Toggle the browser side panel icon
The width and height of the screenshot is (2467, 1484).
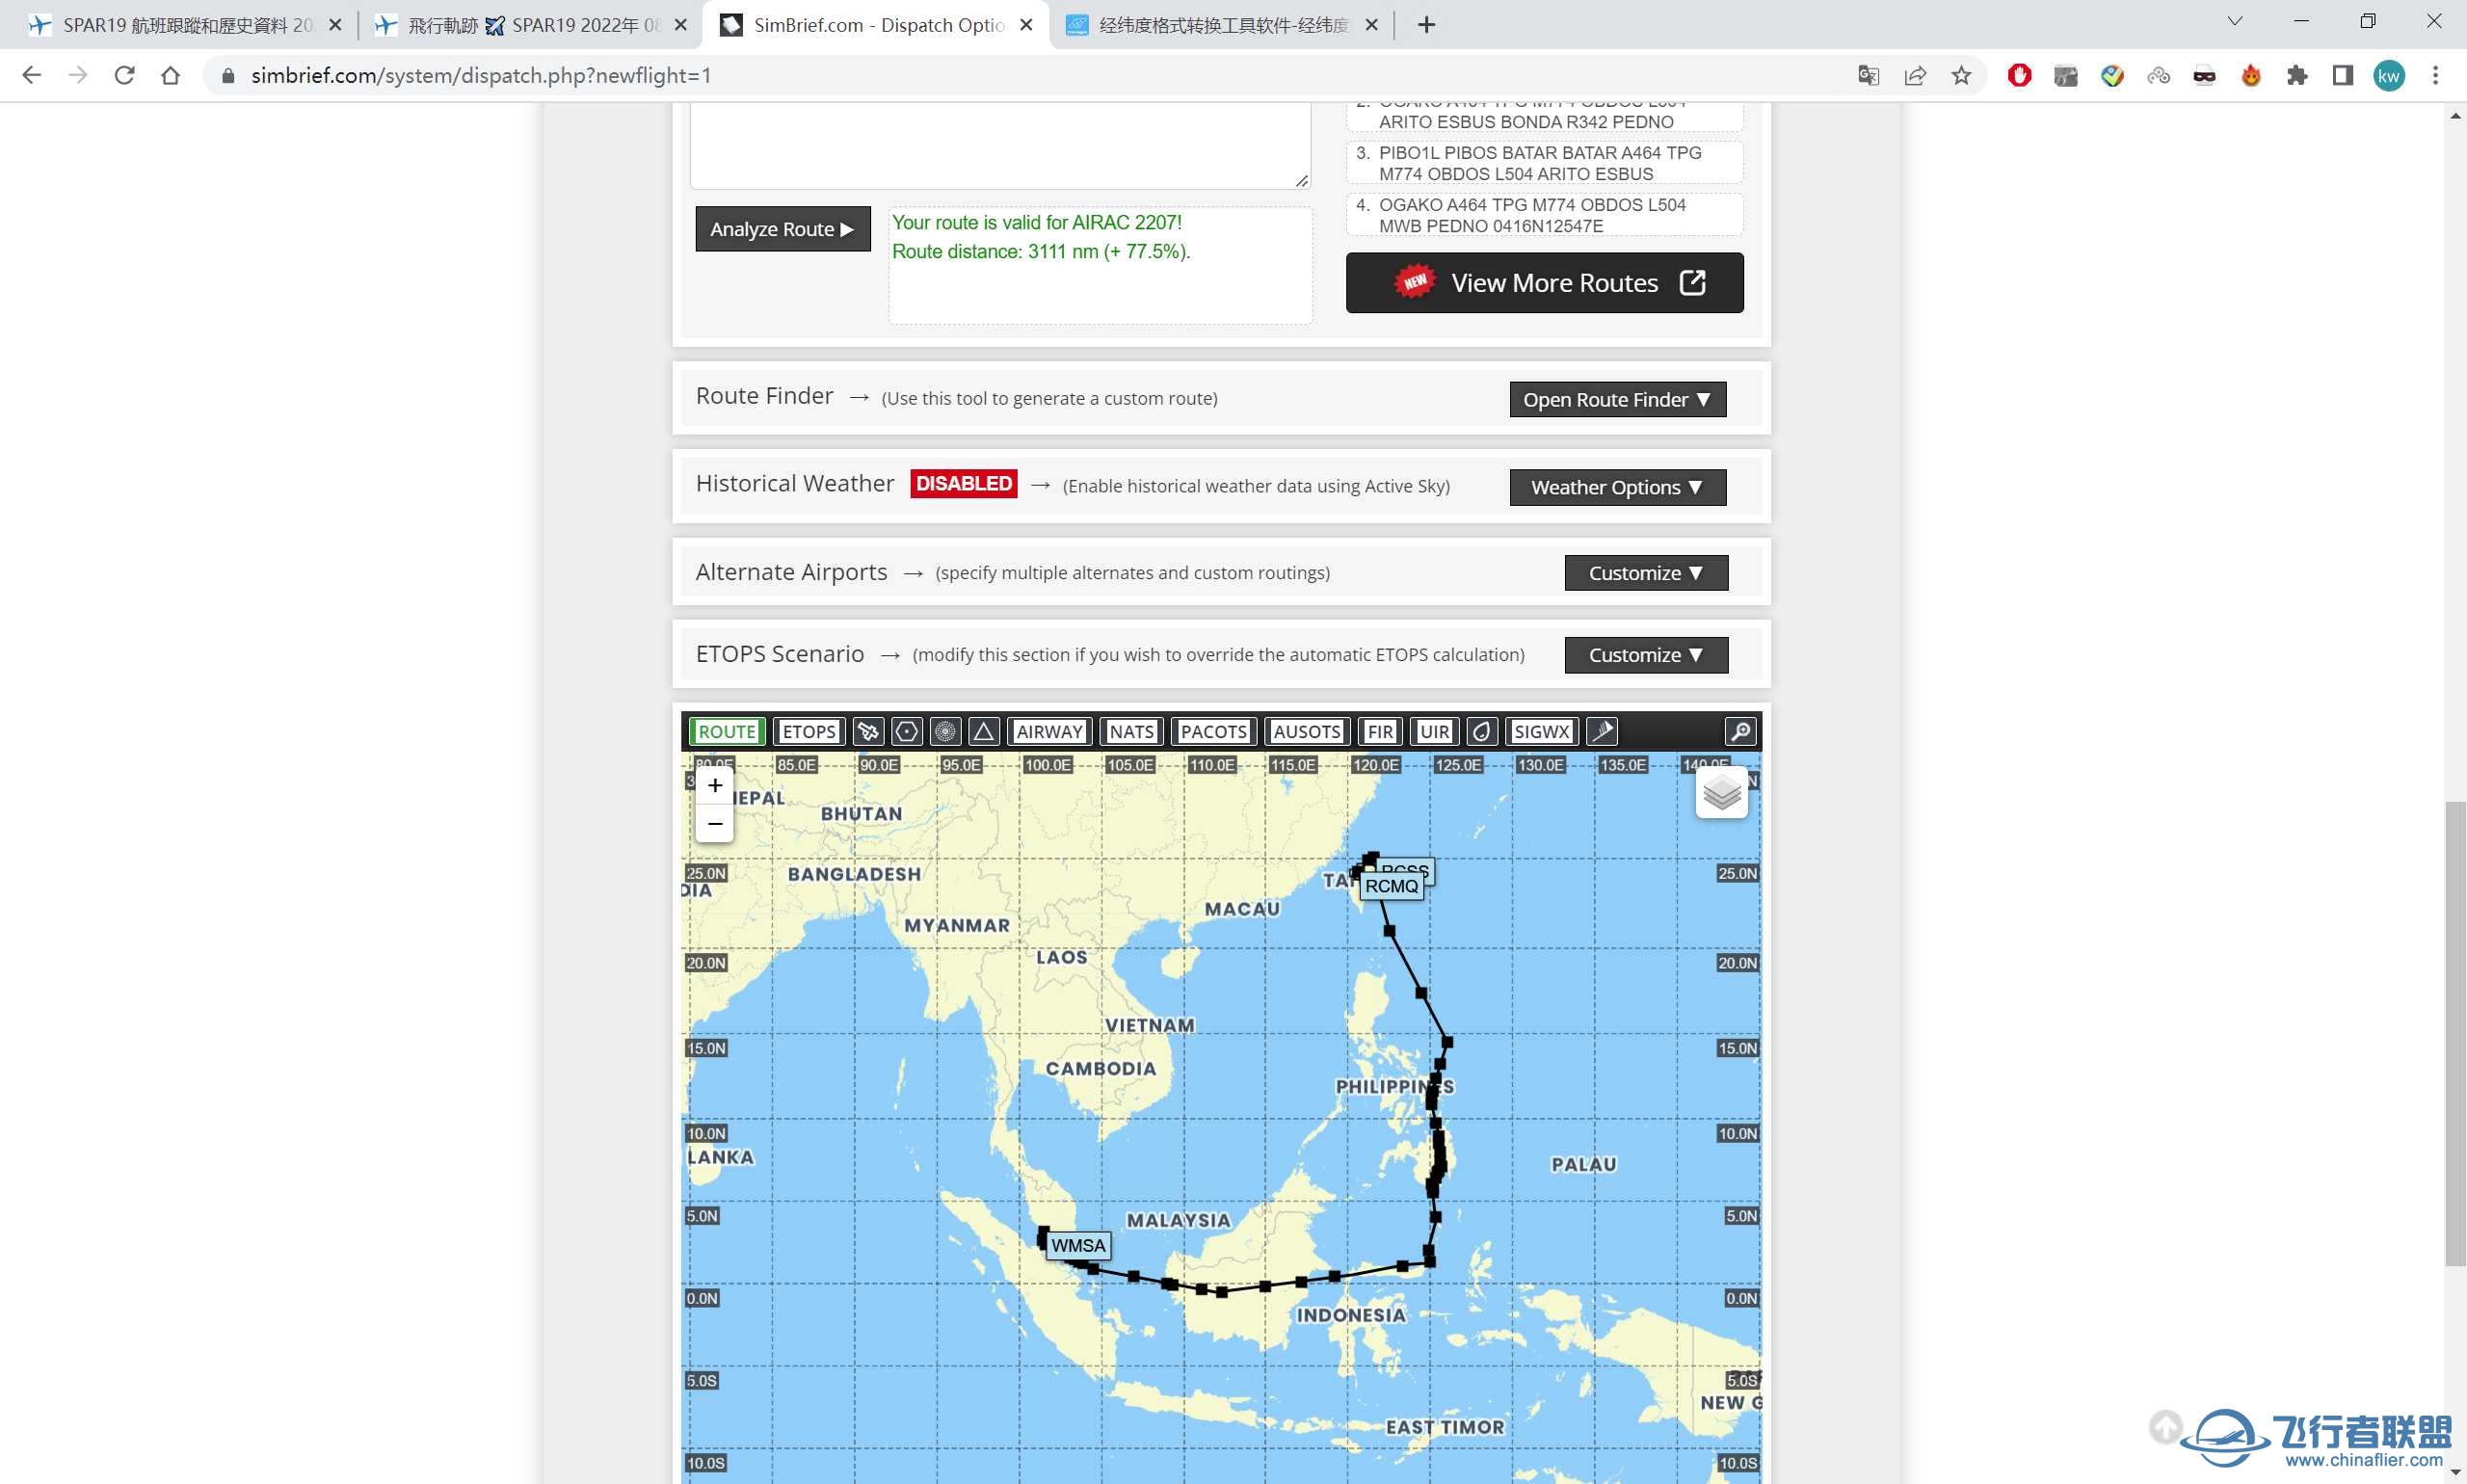(x=2343, y=76)
